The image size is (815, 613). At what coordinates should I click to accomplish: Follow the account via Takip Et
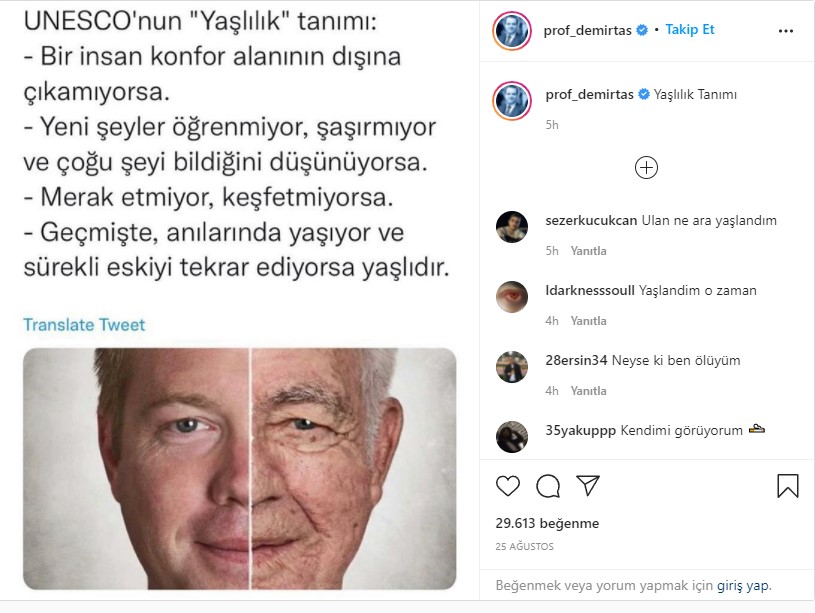click(x=690, y=30)
